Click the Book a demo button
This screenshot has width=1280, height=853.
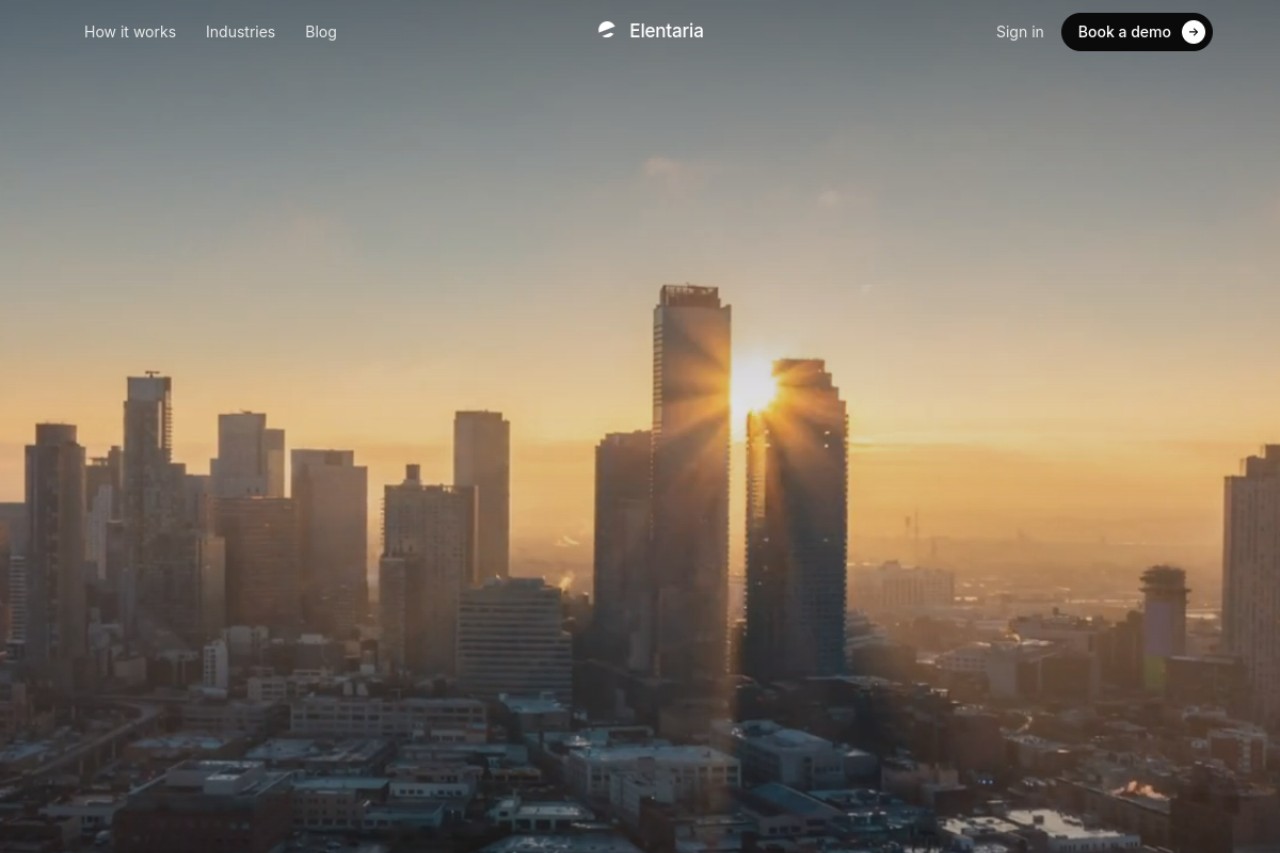point(1137,32)
